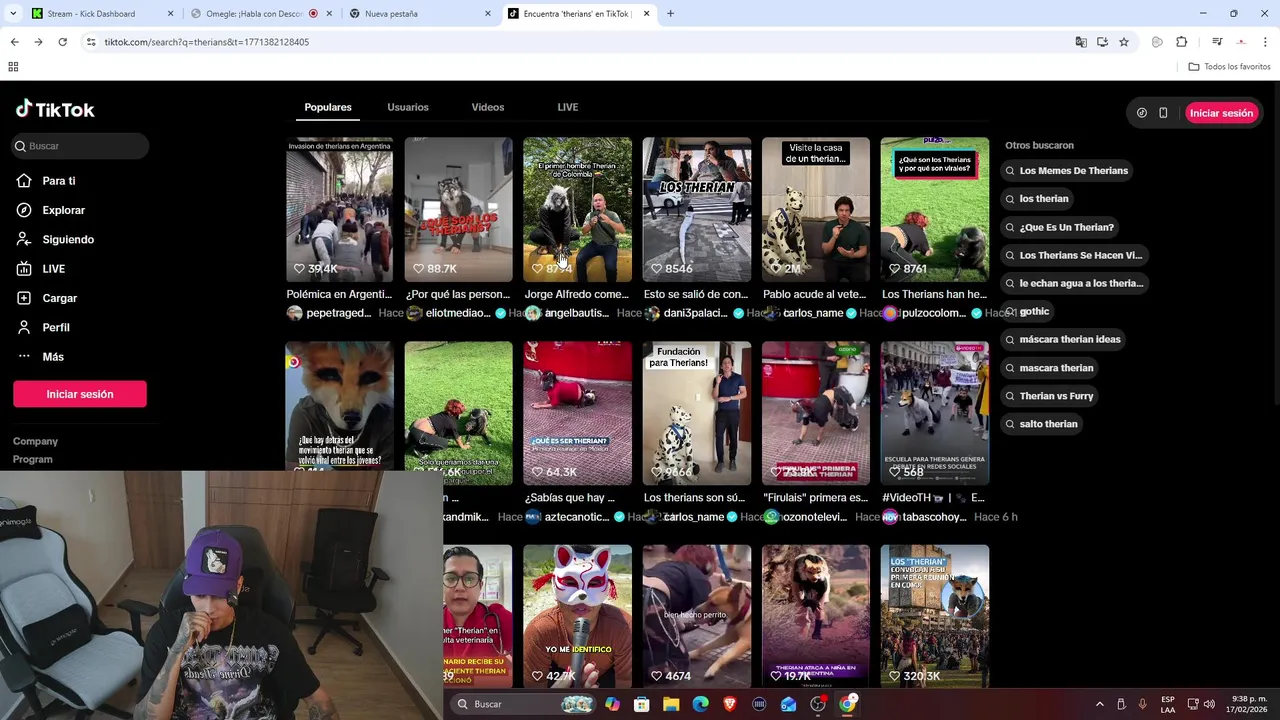This screenshot has height=720, width=1280.
Task: Open the pulzocolom... author profile
Action: pos(934,313)
